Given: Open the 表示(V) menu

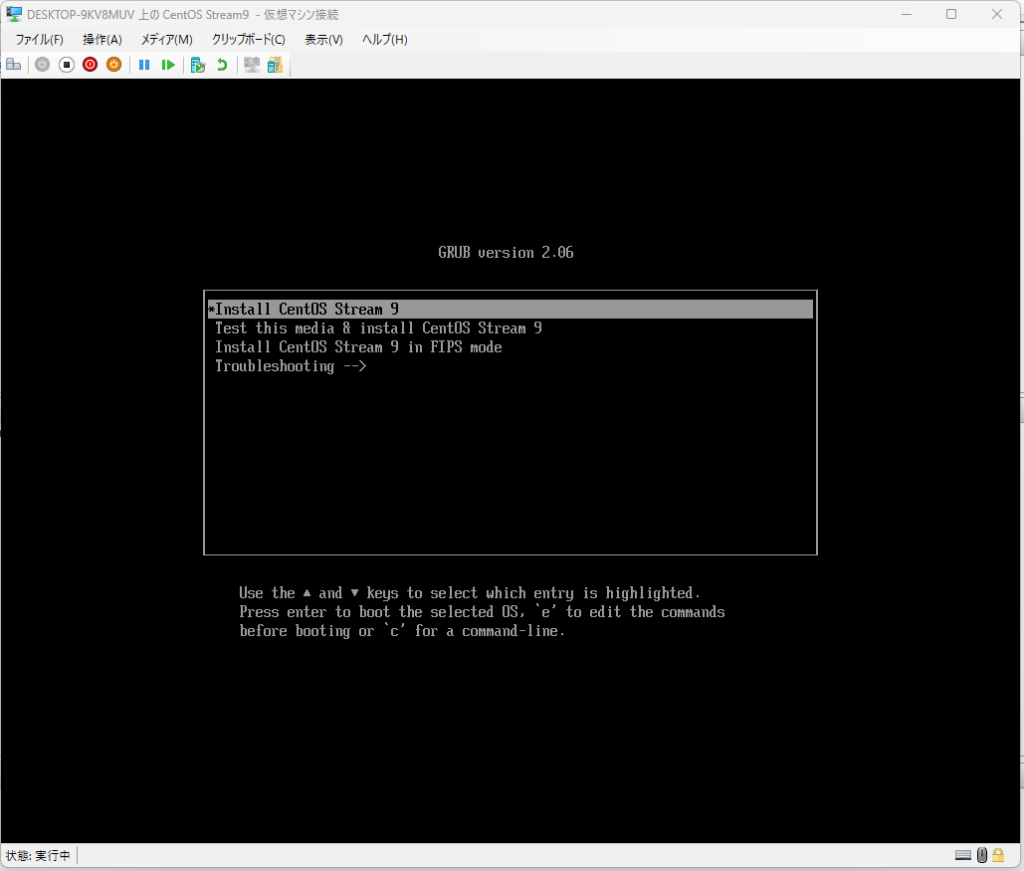Looking at the screenshot, I should pos(323,39).
